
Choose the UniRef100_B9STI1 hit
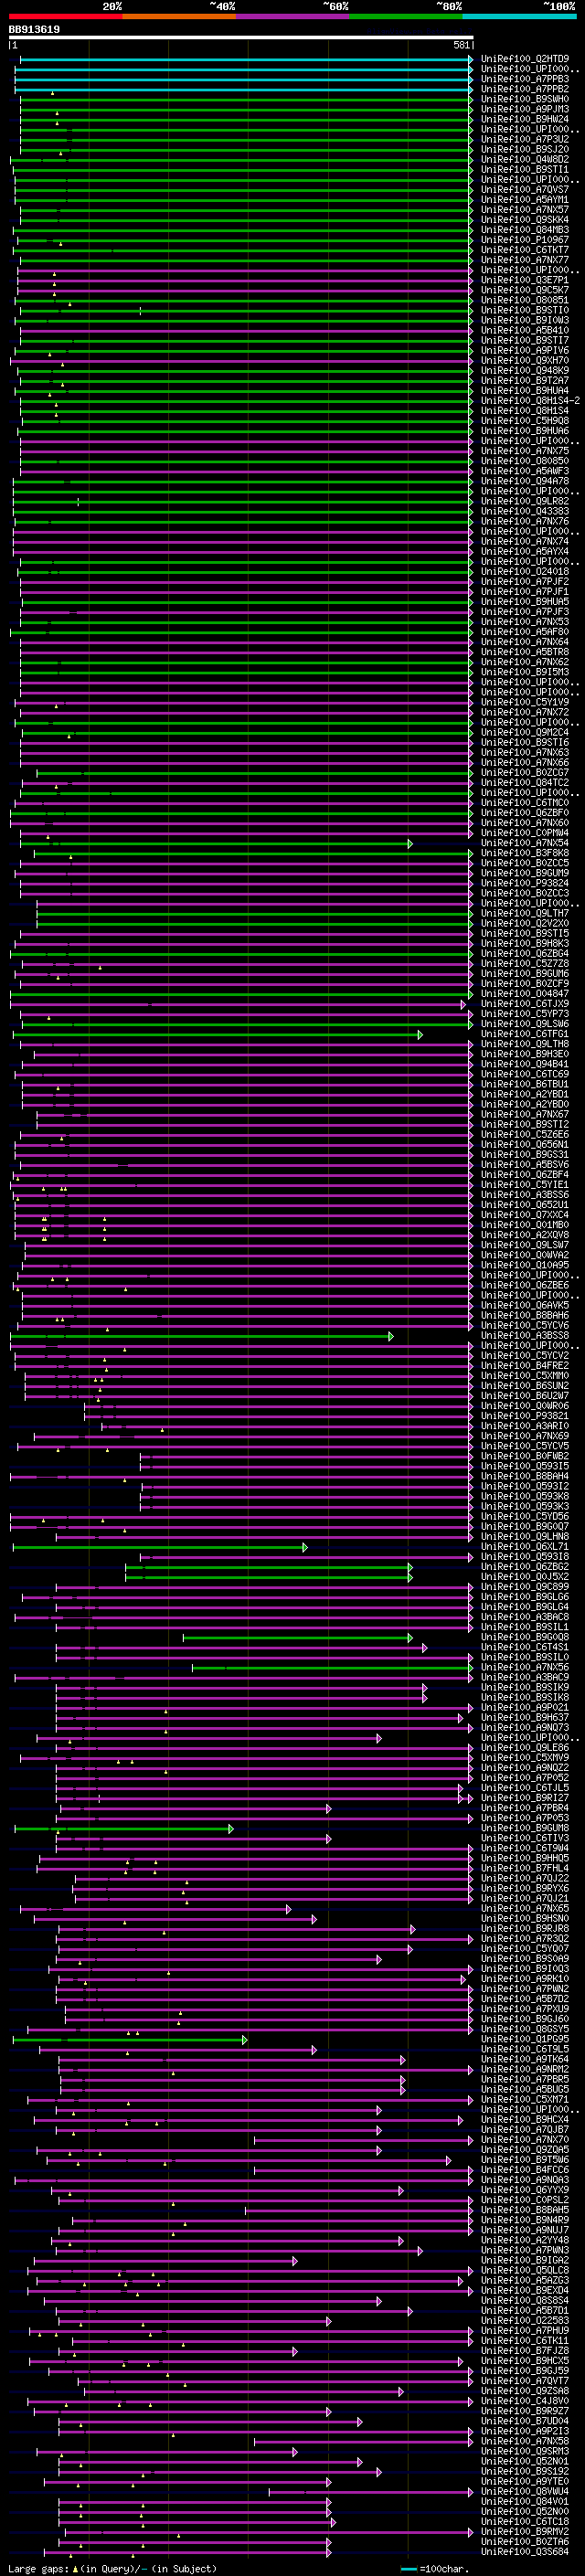coord(525,170)
